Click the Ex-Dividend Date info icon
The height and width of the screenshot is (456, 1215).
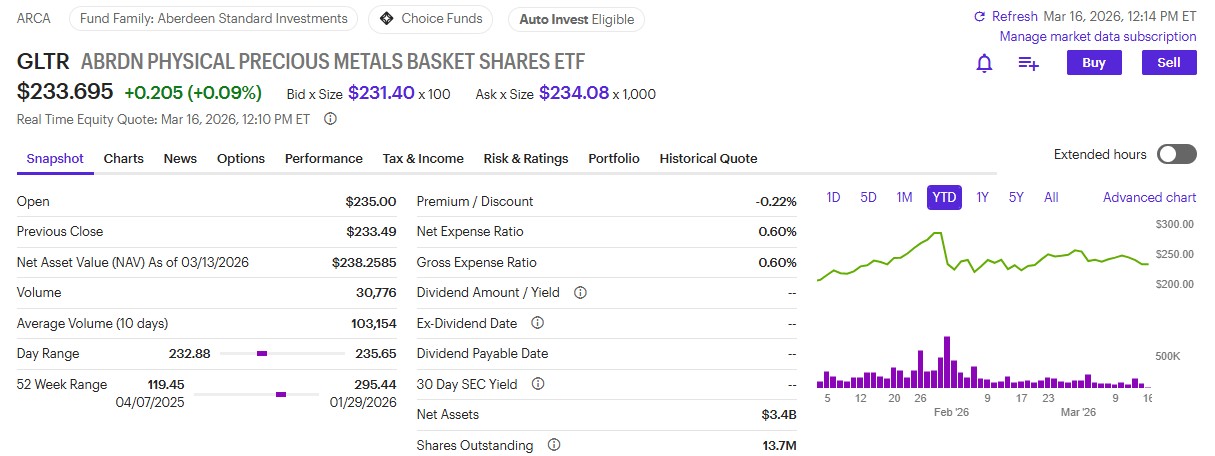(537, 323)
